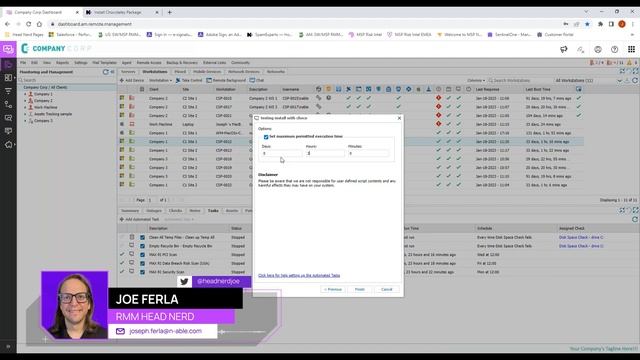The image size is (640, 360).
Task: Open the filters icon in left sidebar
Action: pos(8,91)
